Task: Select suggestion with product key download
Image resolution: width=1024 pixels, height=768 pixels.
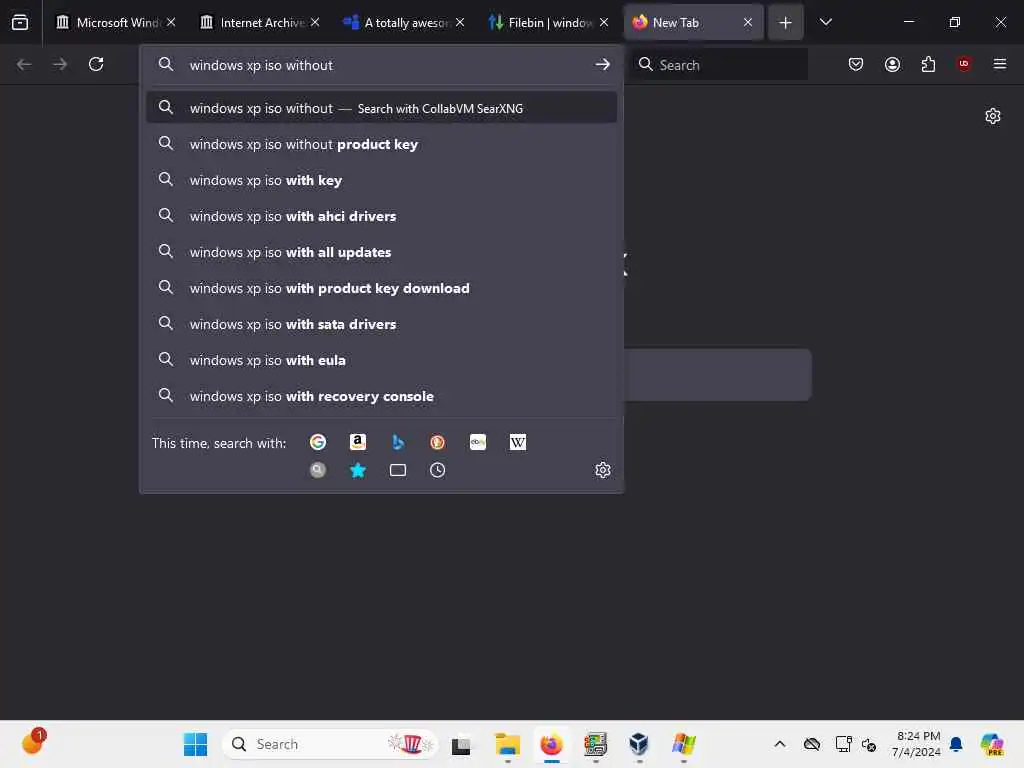Action: pyautogui.click(x=381, y=287)
